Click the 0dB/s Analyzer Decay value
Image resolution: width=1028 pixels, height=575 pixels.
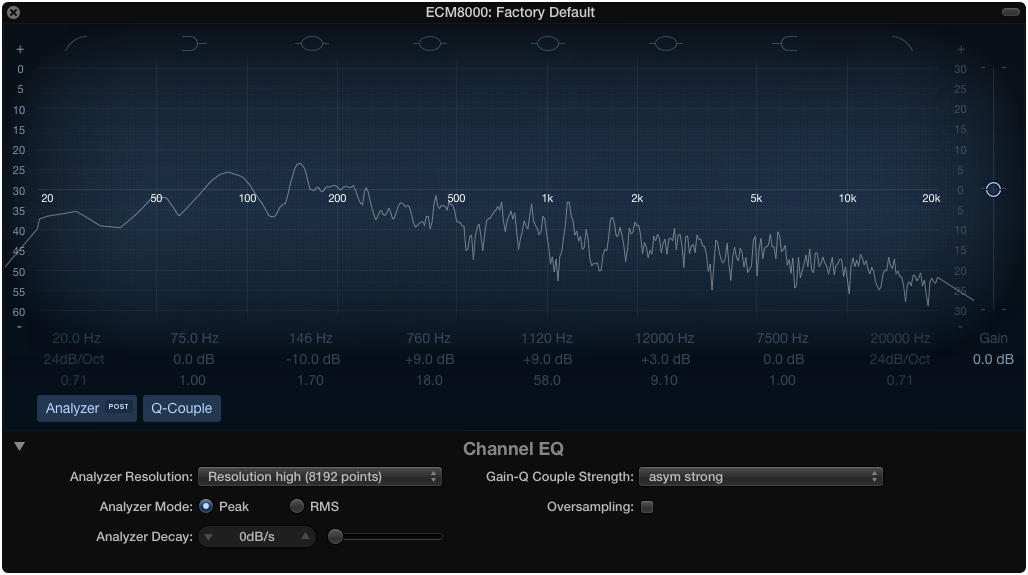pyautogui.click(x=257, y=537)
